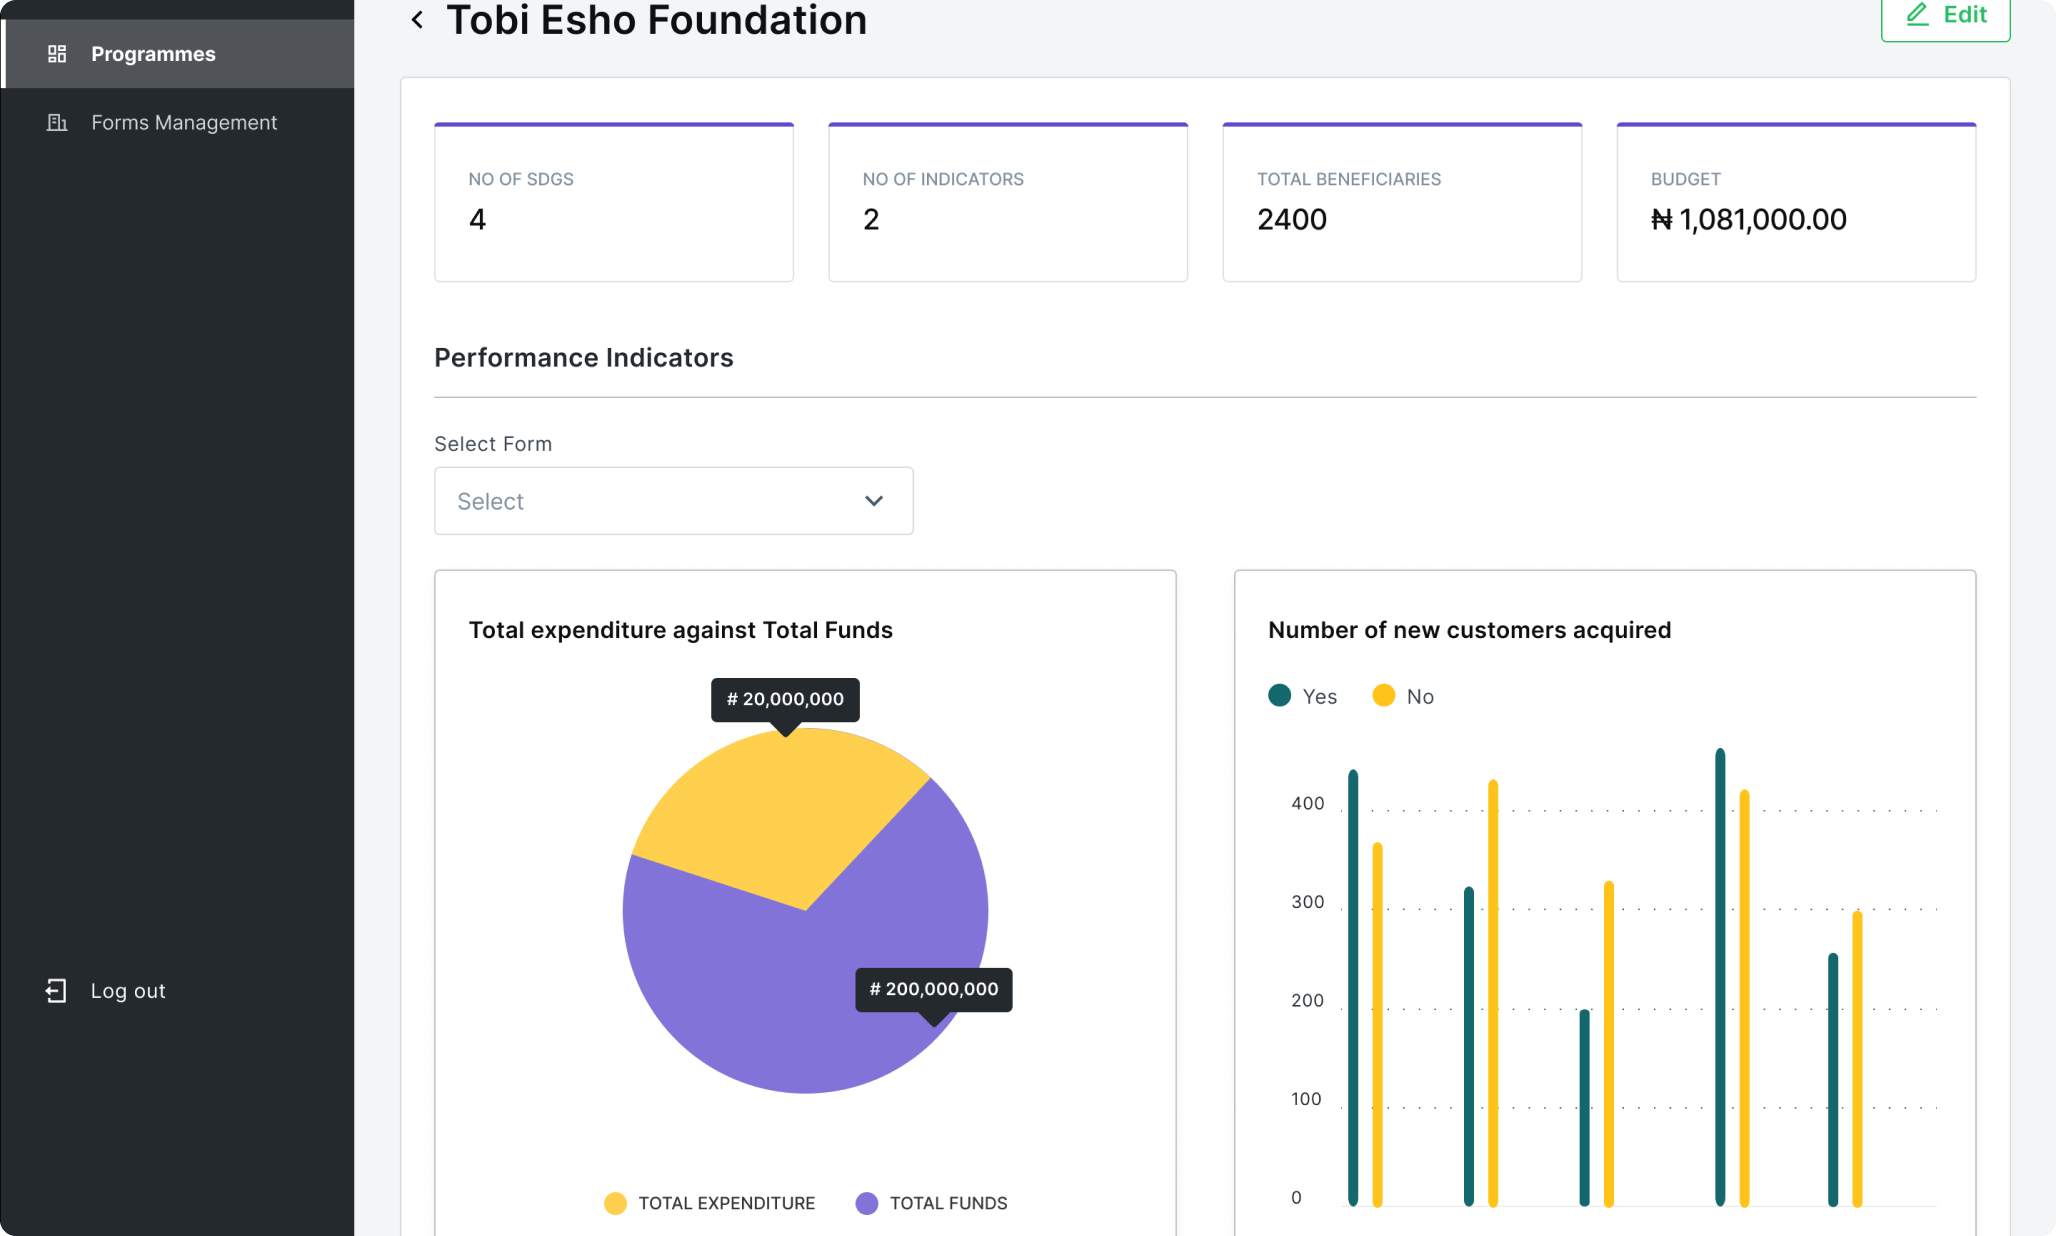This screenshot has height=1236, width=2056.
Task: Click the Total Beneficiaries card
Action: [1402, 202]
